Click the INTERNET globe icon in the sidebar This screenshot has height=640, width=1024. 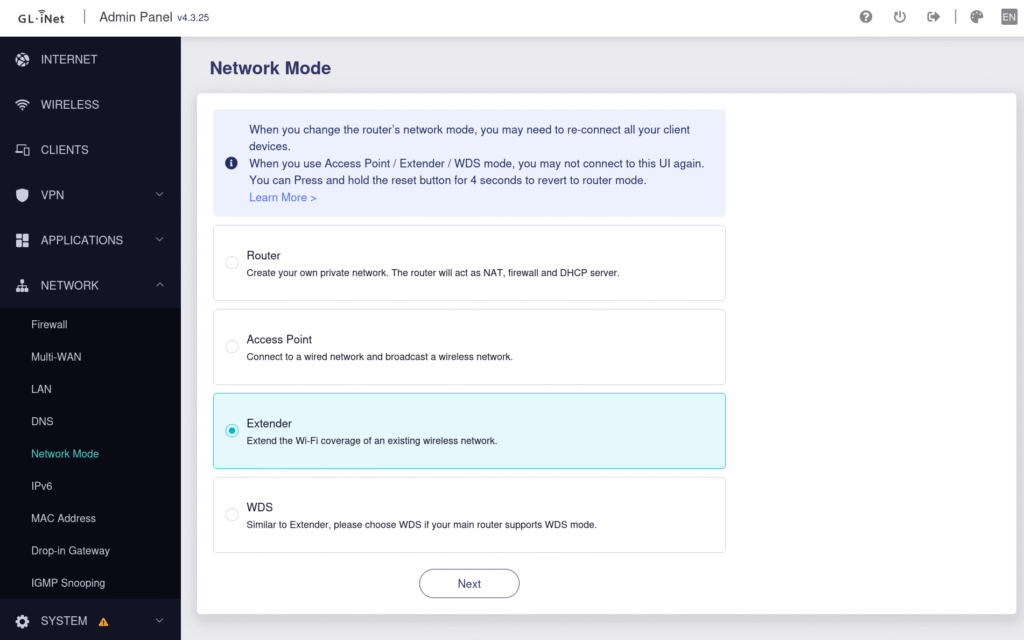point(22,60)
